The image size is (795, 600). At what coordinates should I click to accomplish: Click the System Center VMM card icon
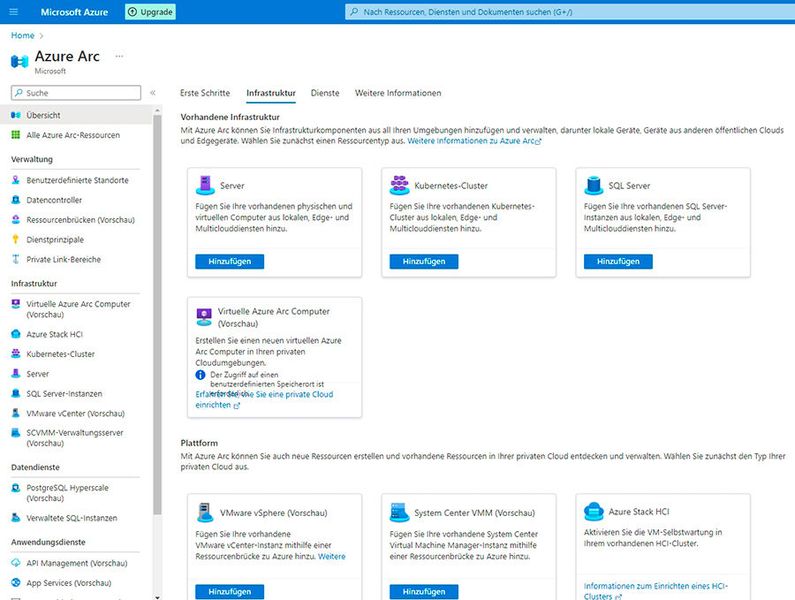[x=400, y=512]
